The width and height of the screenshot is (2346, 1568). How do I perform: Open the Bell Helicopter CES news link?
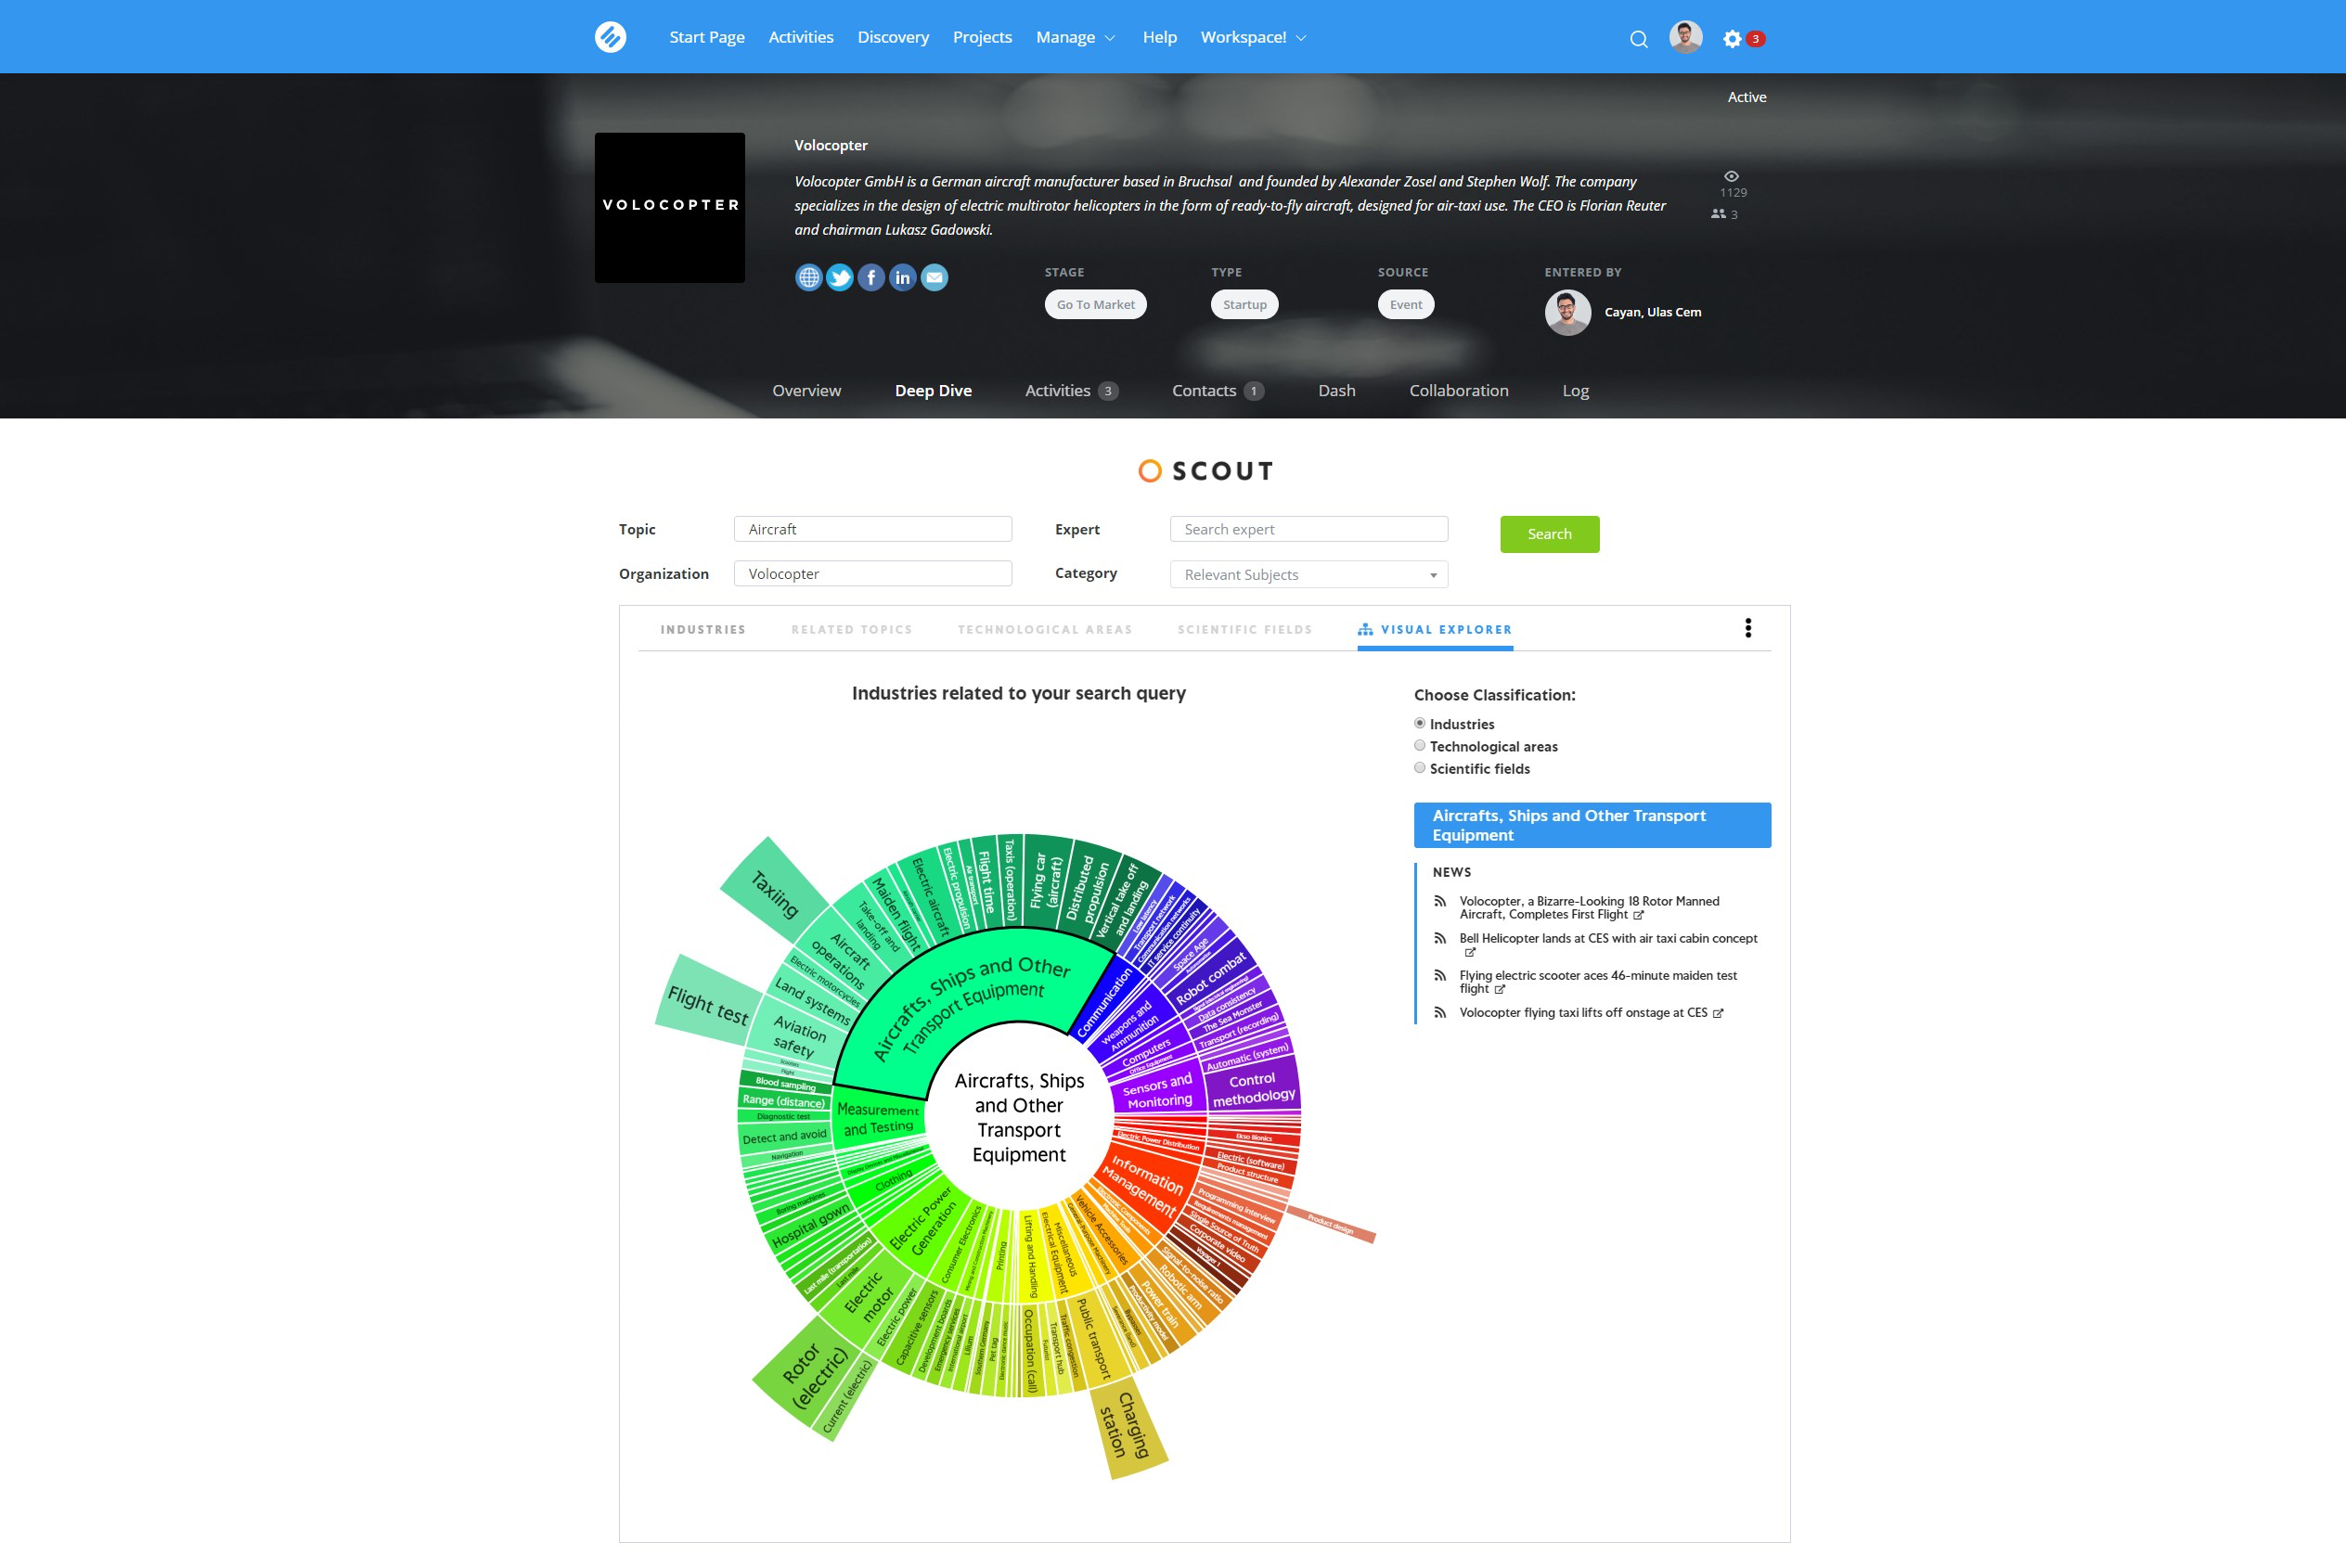(1607, 938)
